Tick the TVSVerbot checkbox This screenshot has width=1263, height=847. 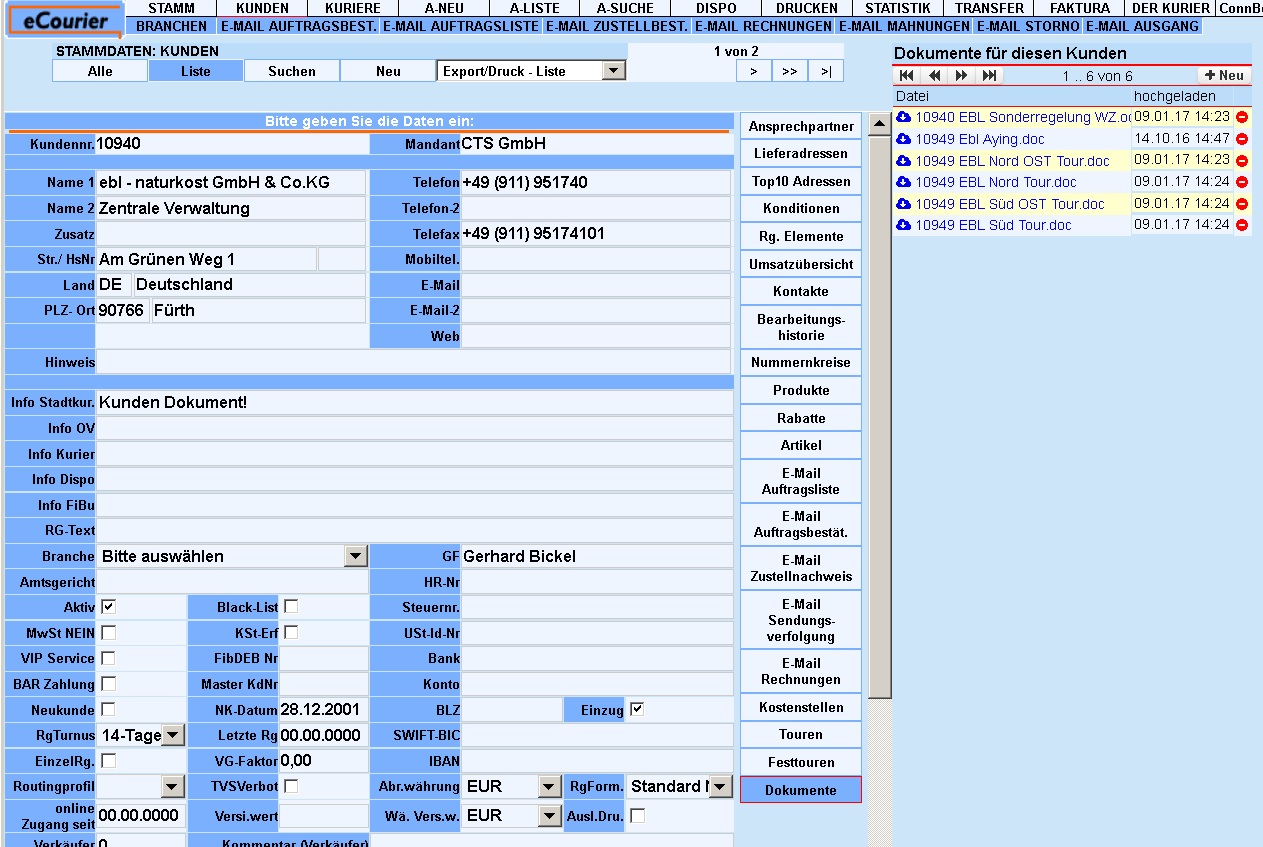(291, 787)
